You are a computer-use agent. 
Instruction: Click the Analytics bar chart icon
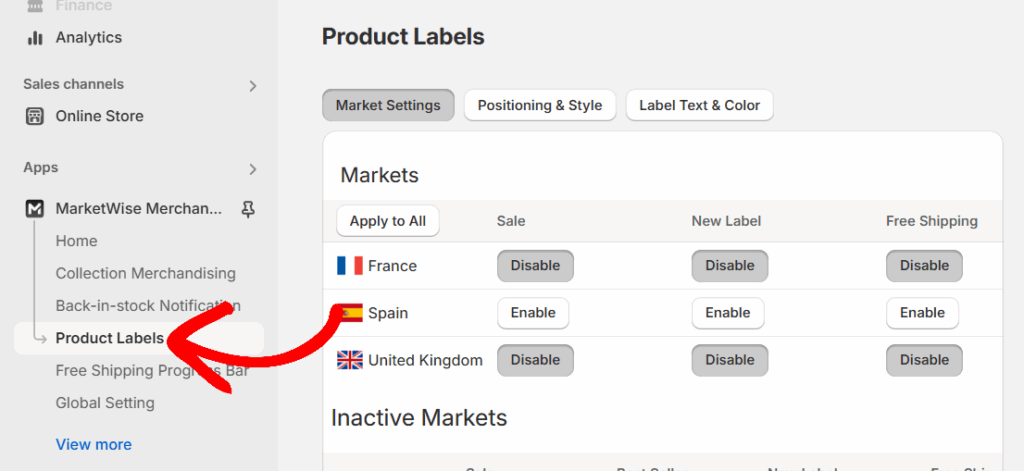coord(35,38)
